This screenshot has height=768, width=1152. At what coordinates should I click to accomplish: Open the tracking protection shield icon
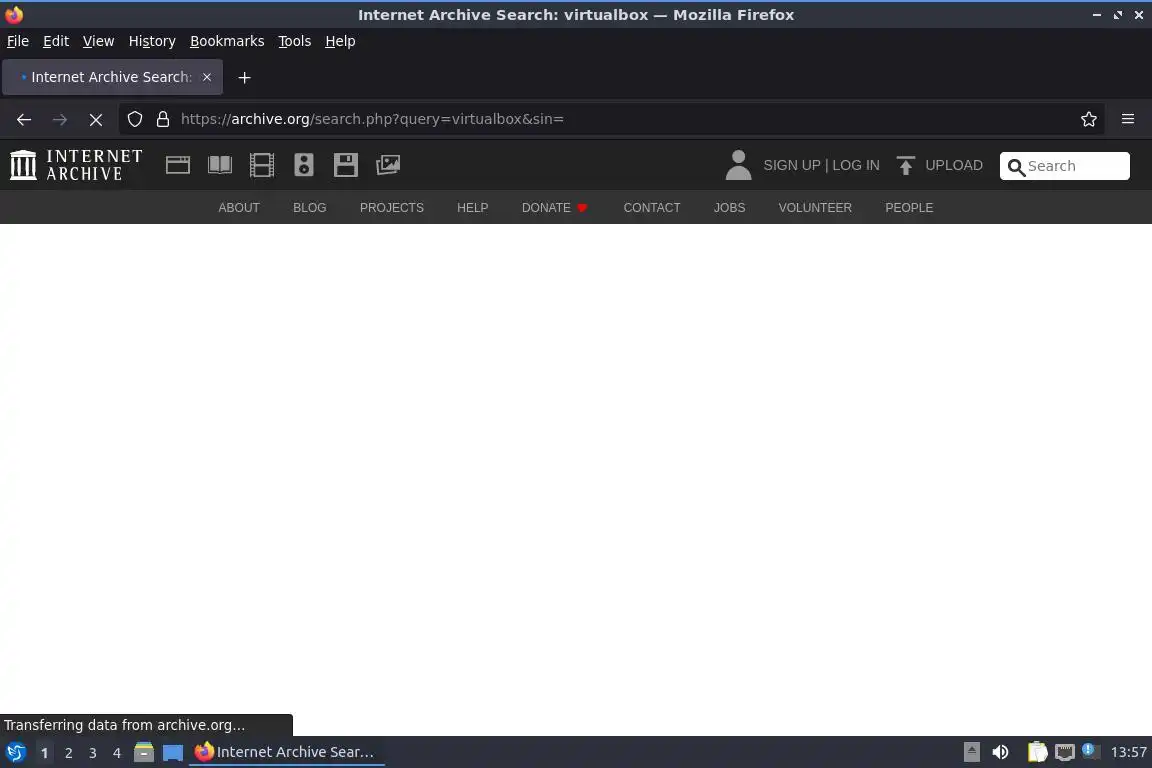pyautogui.click(x=134, y=119)
